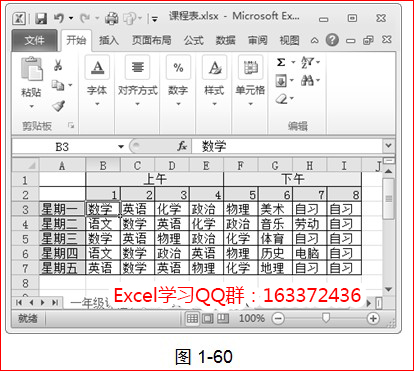
Task: Switch to Page Layout view icon
Action: pos(207,319)
